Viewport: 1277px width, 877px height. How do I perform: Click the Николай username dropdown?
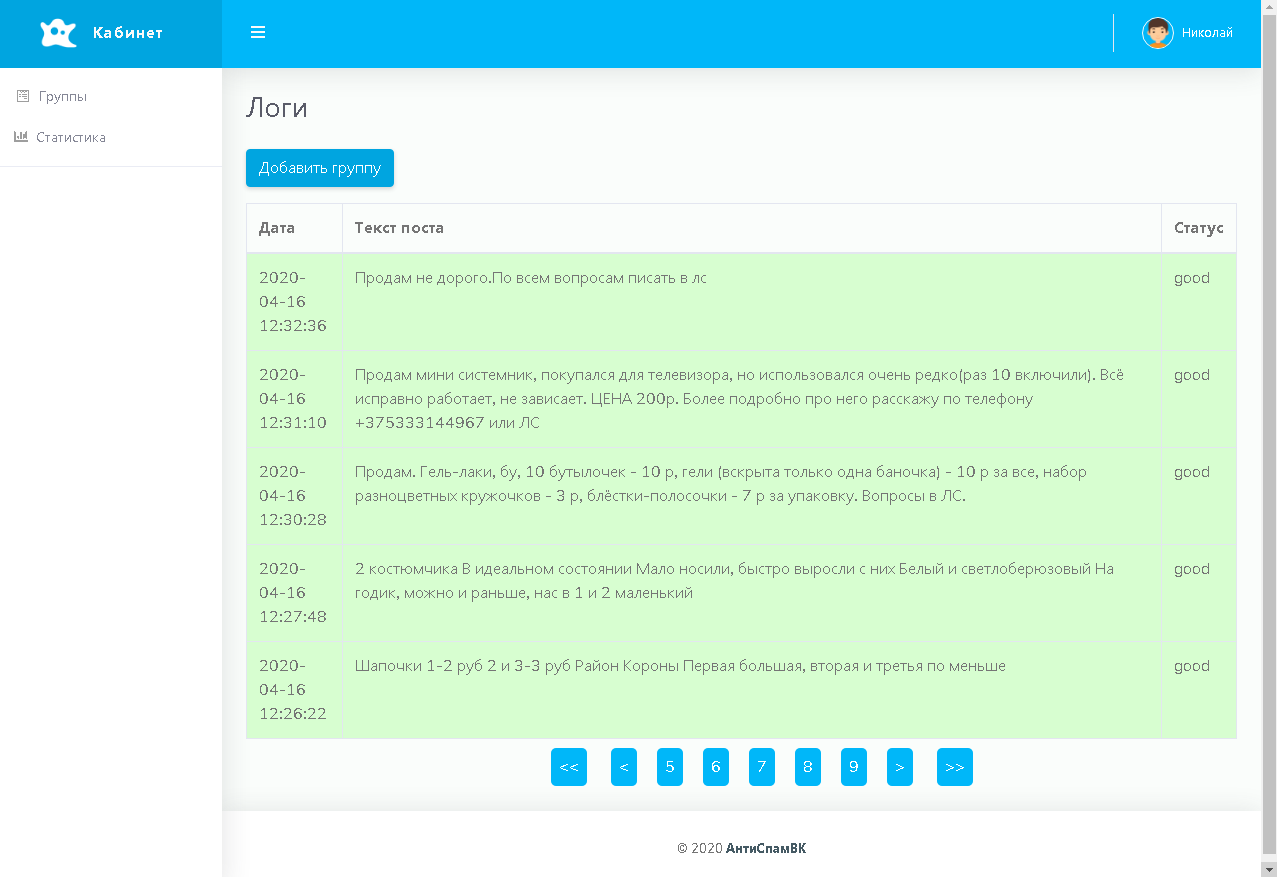click(1207, 33)
